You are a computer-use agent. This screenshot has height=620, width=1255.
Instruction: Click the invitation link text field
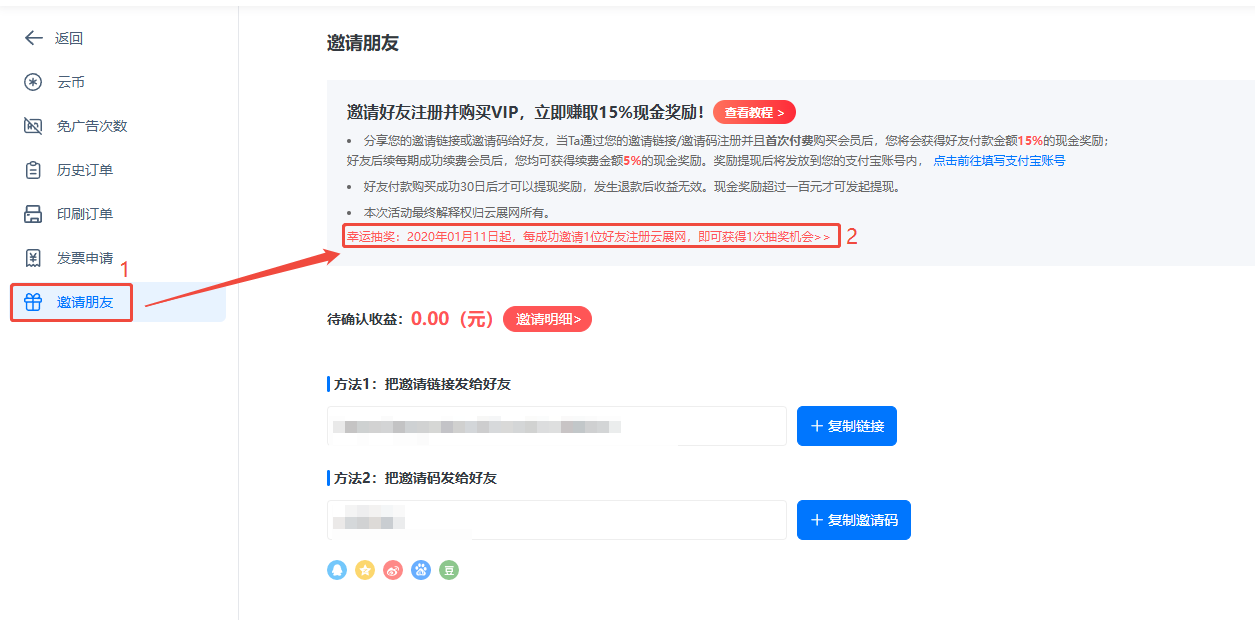pos(556,426)
